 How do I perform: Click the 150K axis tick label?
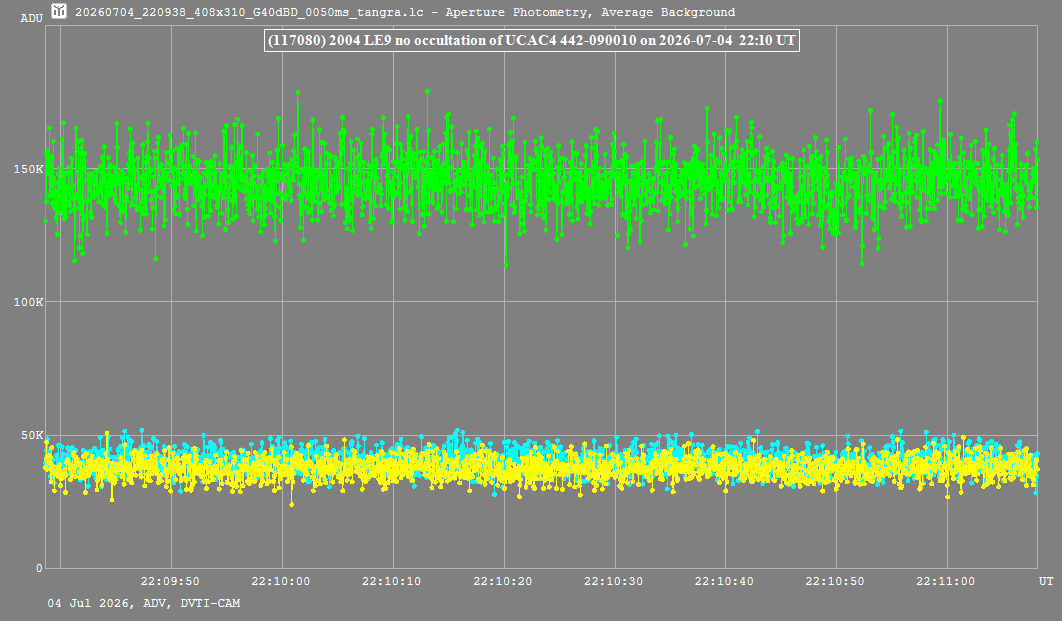(x=28, y=169)
